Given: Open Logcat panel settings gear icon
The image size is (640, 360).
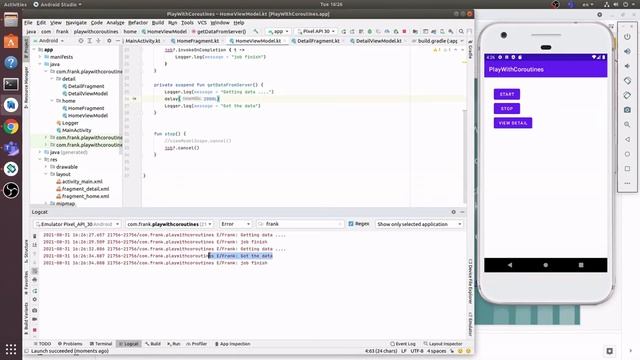Looking at the screenshot, I should click(x=453, y=212).
